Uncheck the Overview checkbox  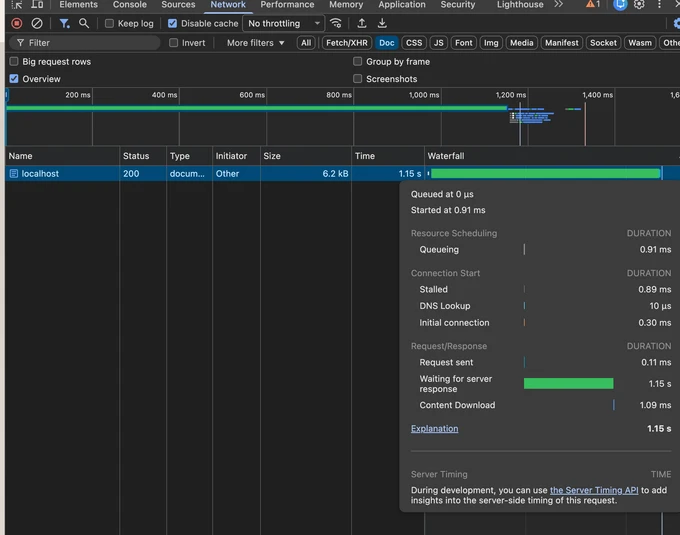tap(14, 78)
